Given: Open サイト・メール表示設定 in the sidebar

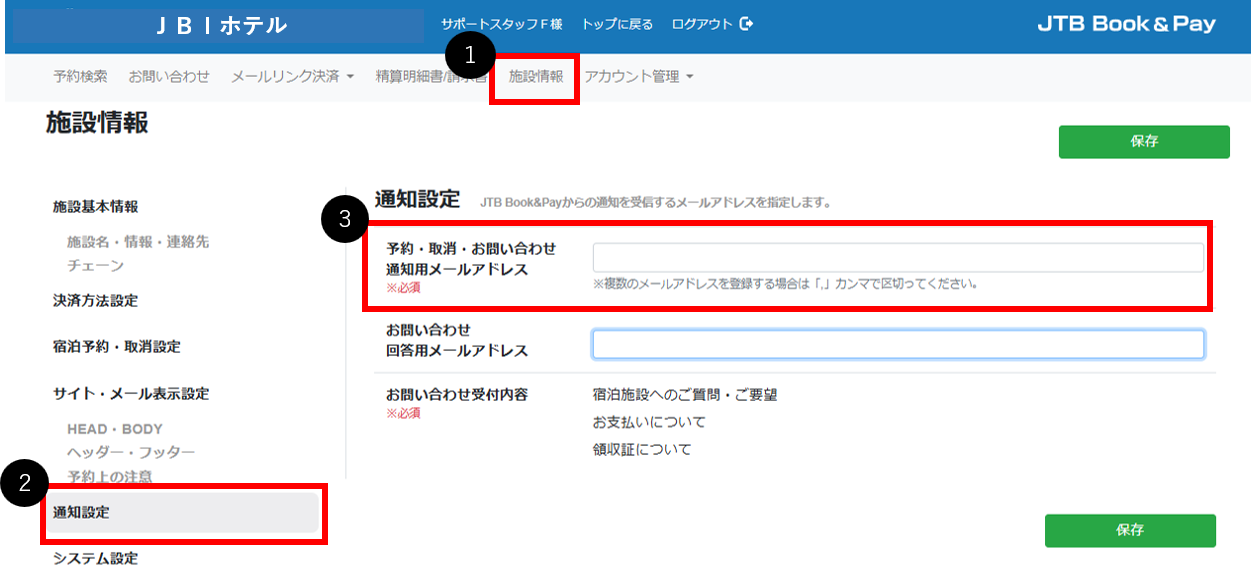Looking at the screenshot, I should coord(131,394).
